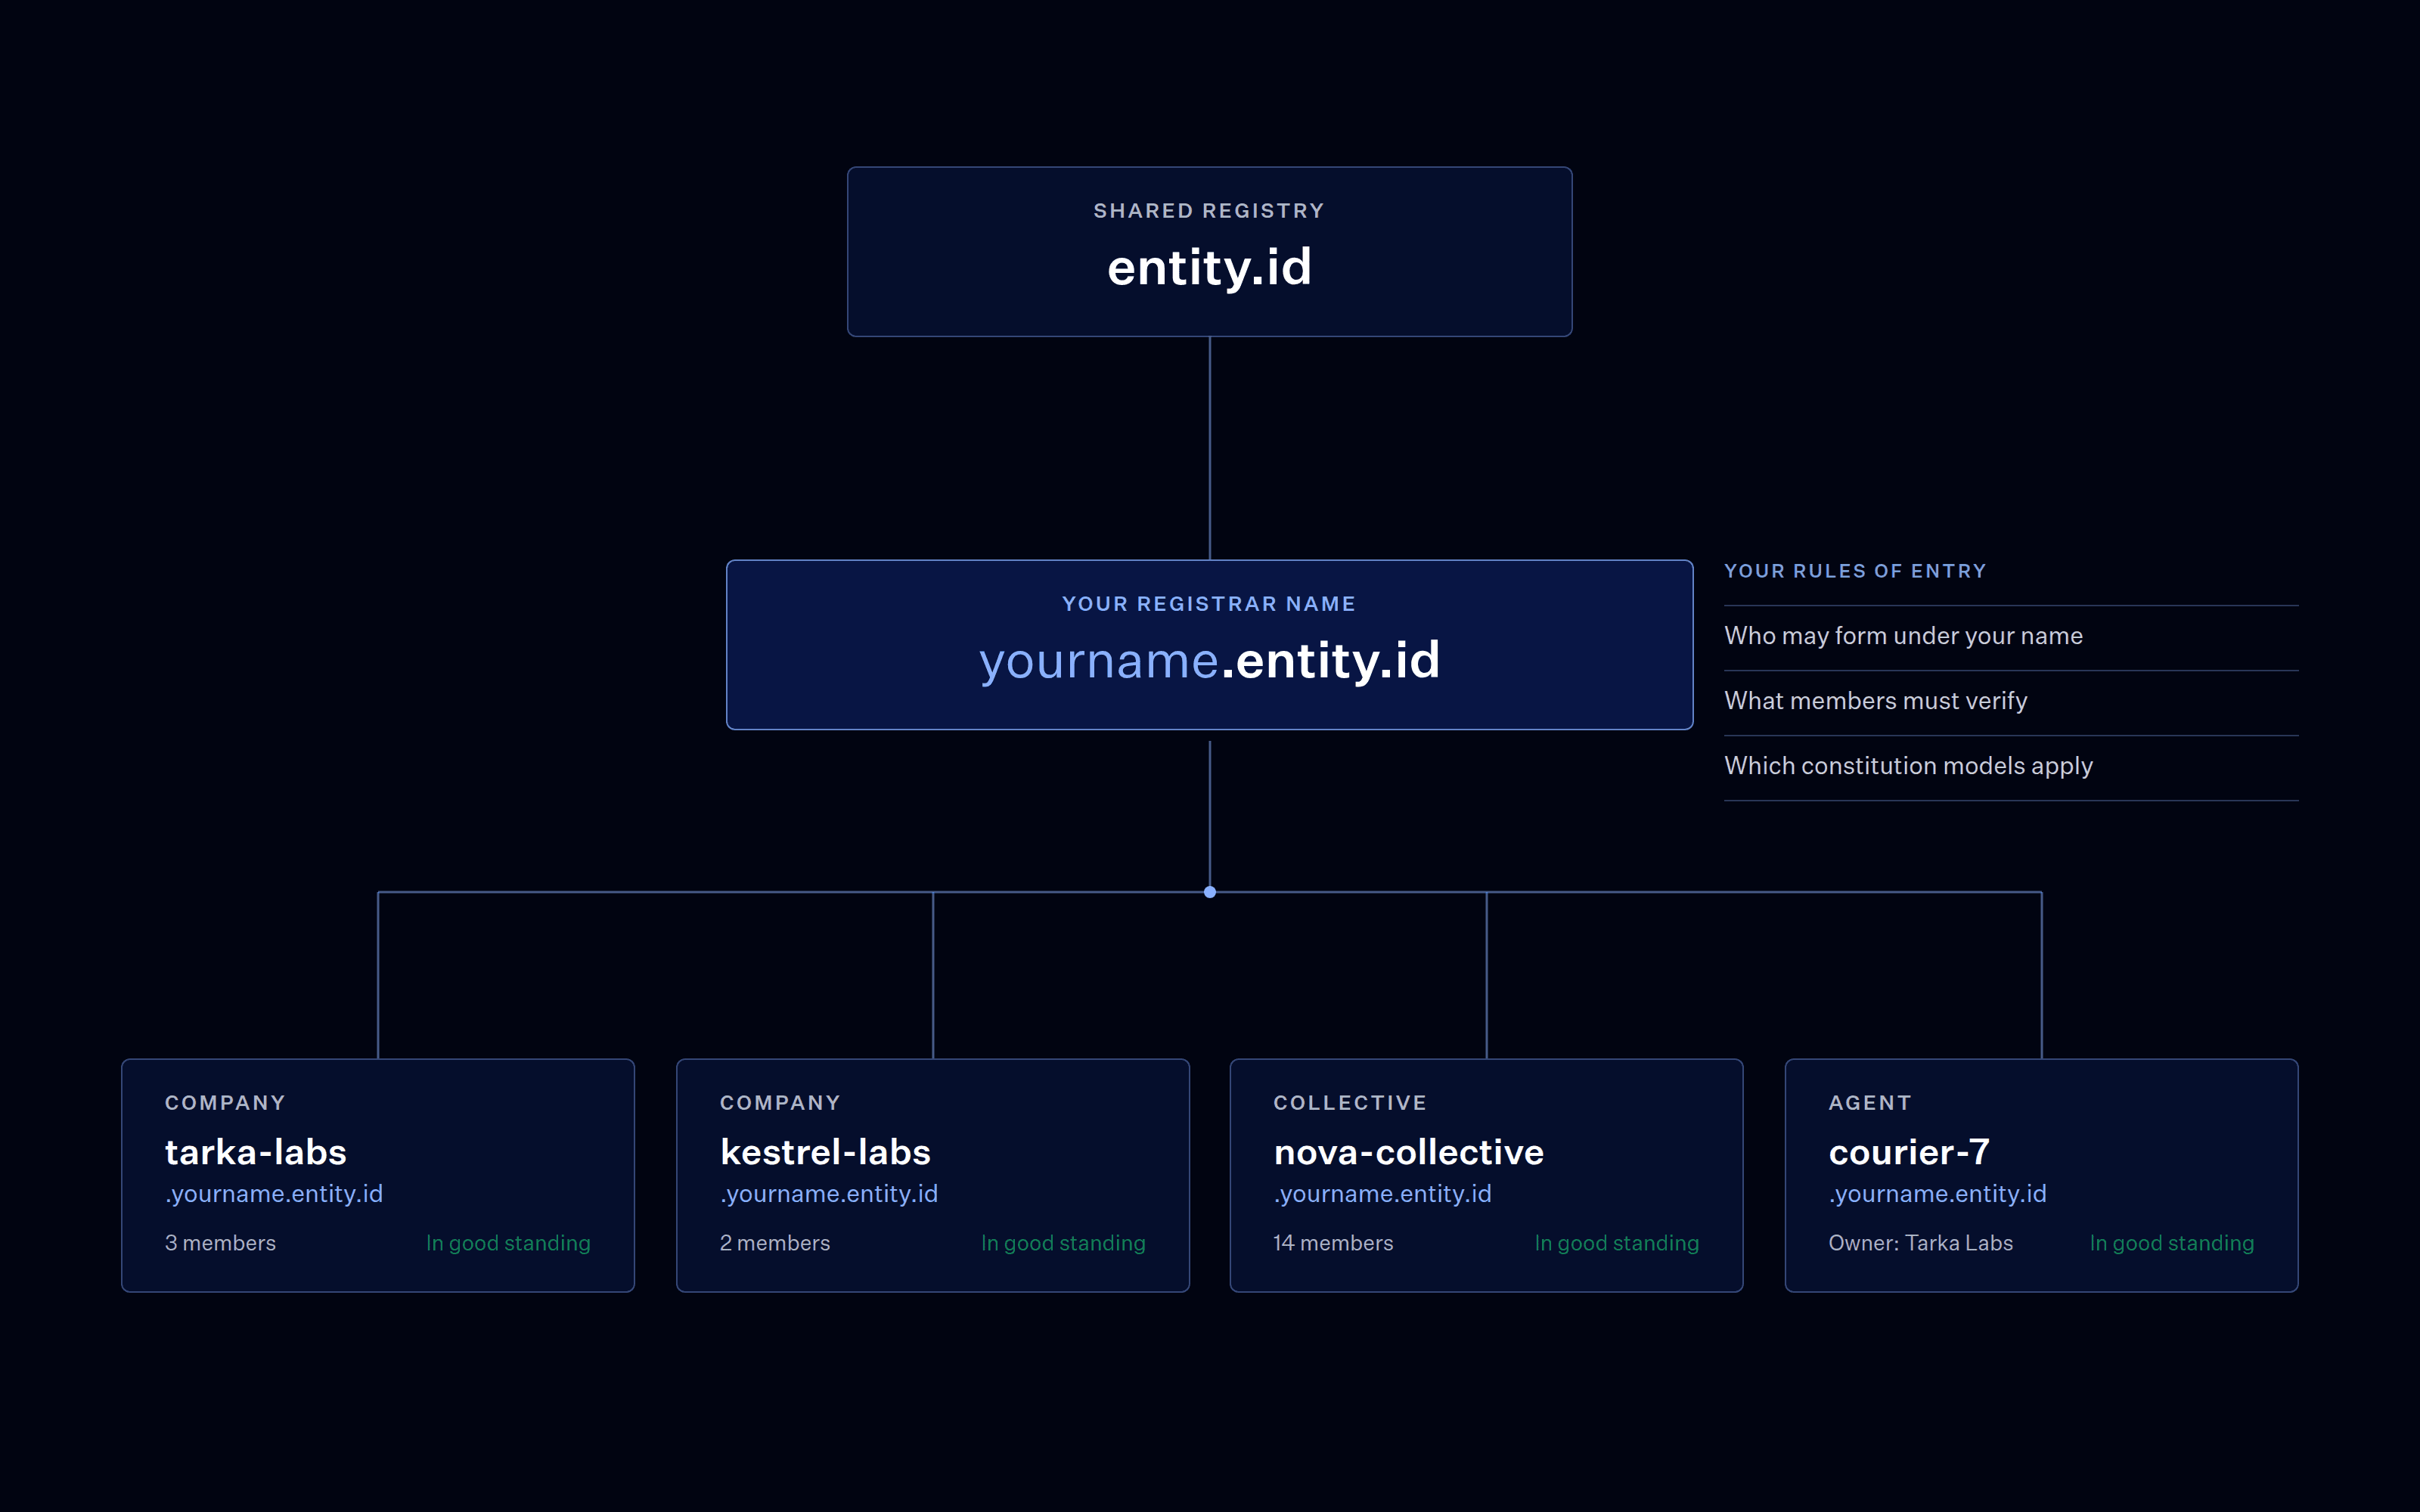Select 'Which constitution models apply' rule
This screenshot has width=2420, height=1512.
click(1908, 766)
